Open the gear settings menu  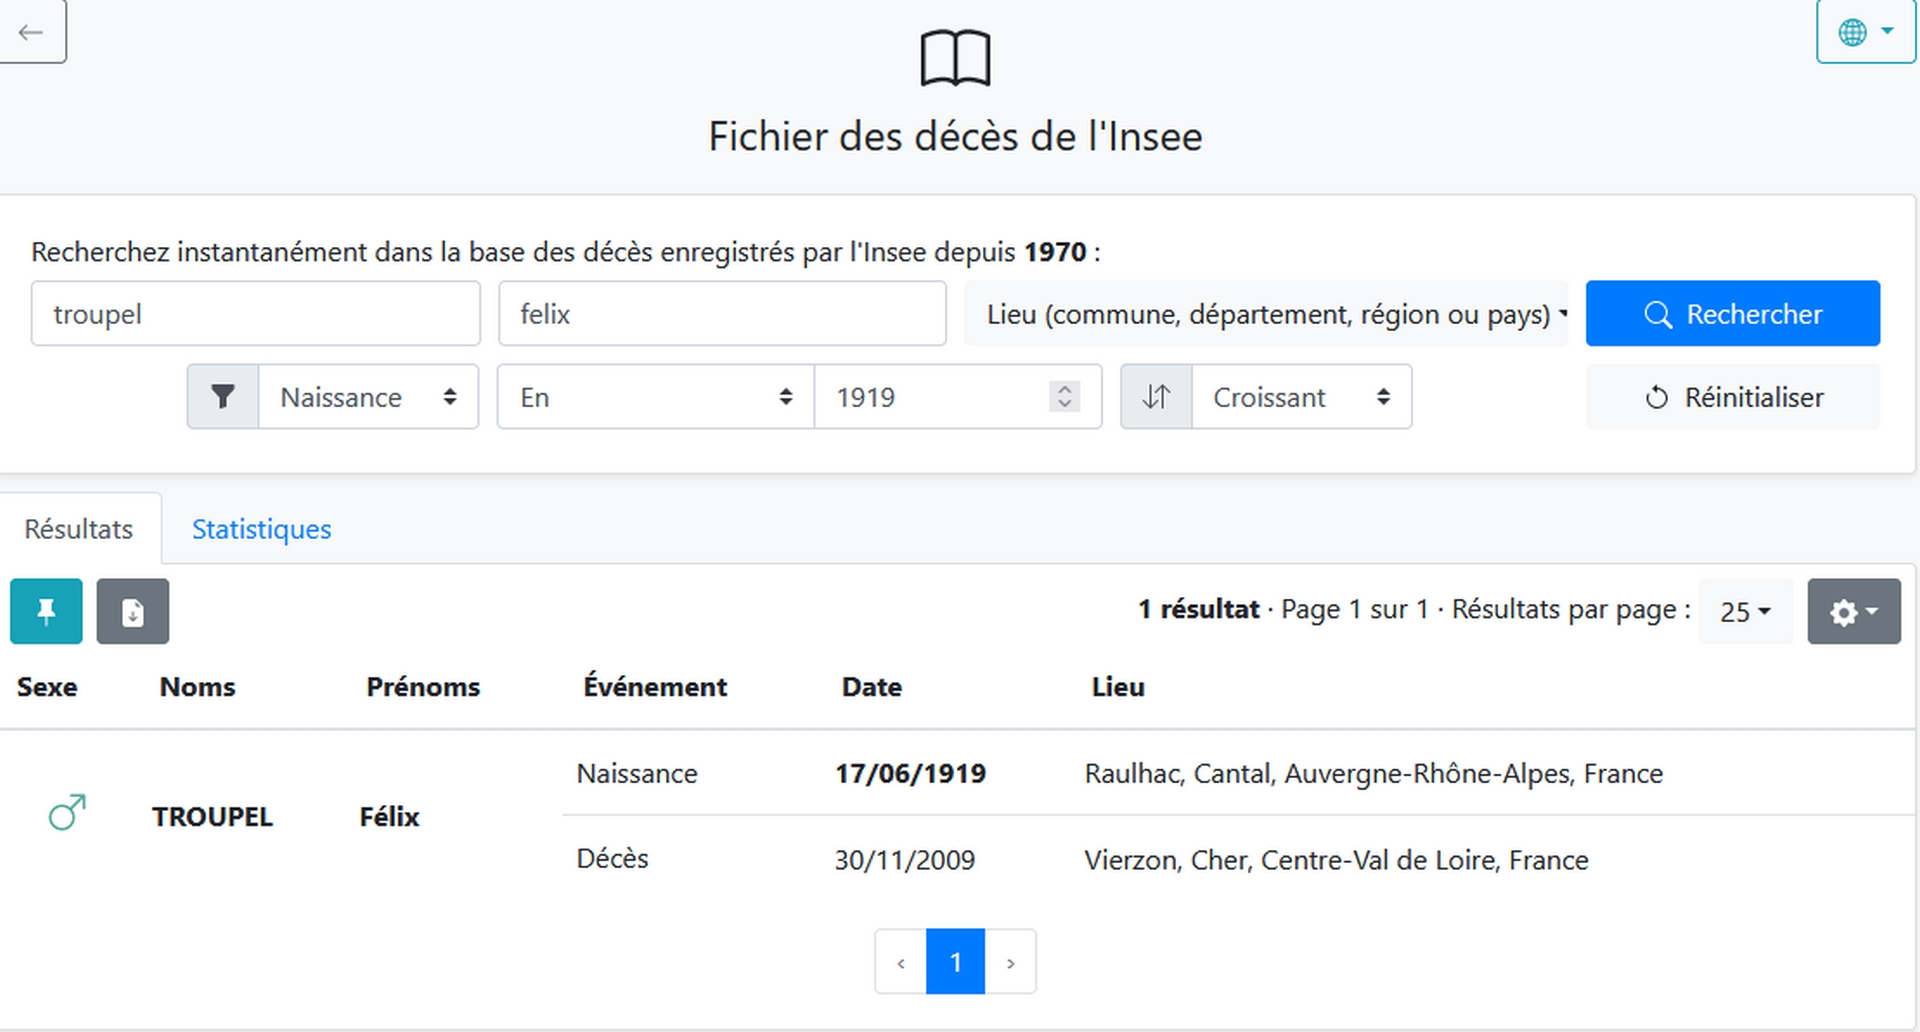point(1853,611)
